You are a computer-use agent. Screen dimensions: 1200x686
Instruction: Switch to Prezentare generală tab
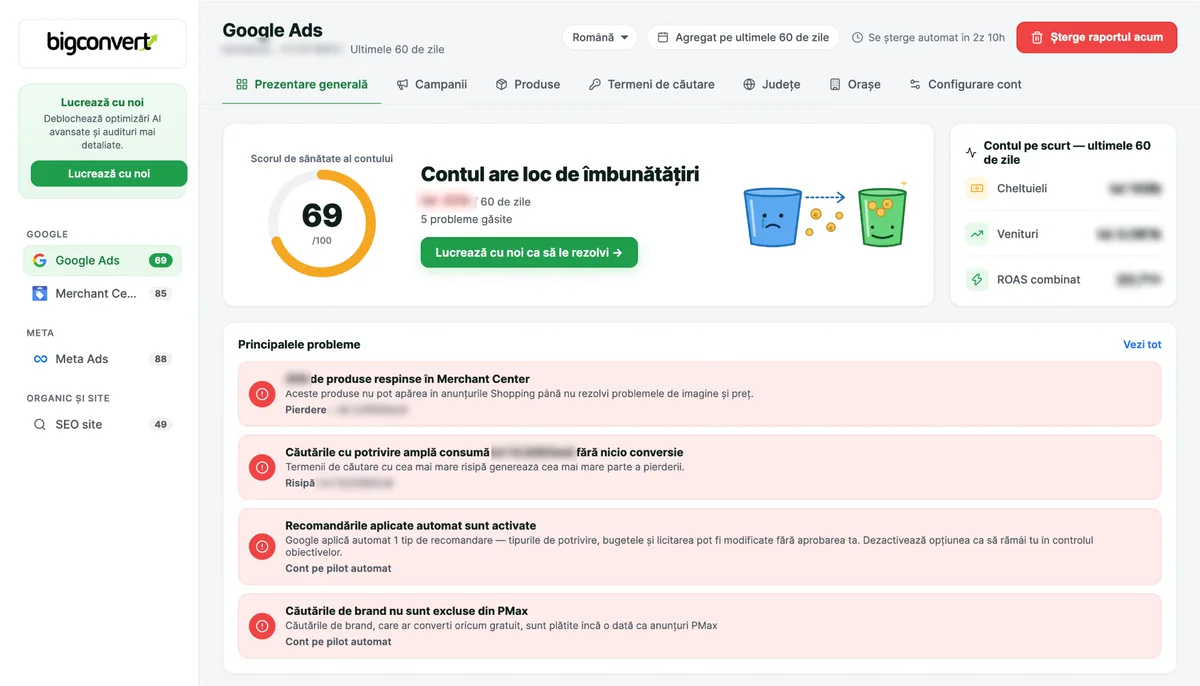[302, 84]
